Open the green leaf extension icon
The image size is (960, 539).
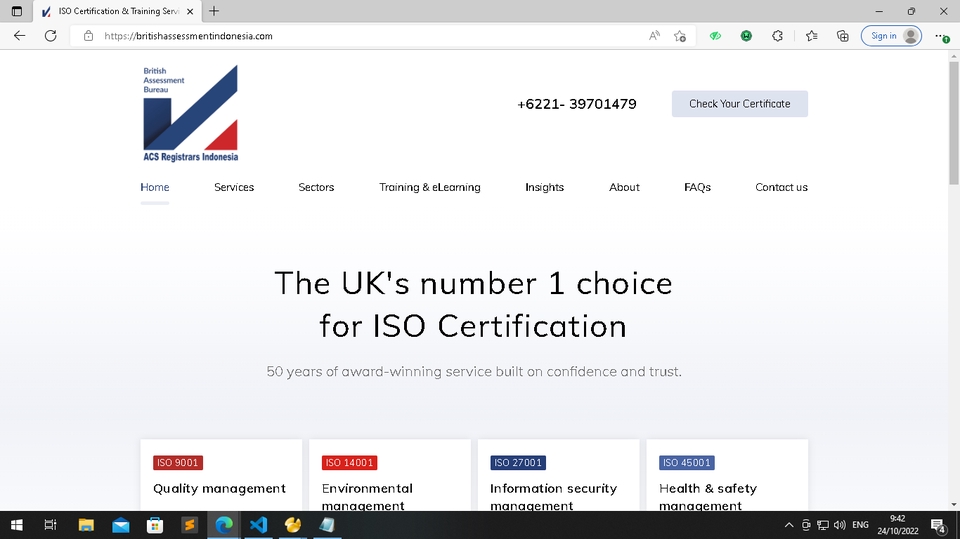pyautogui.click(x=715, y=36)
